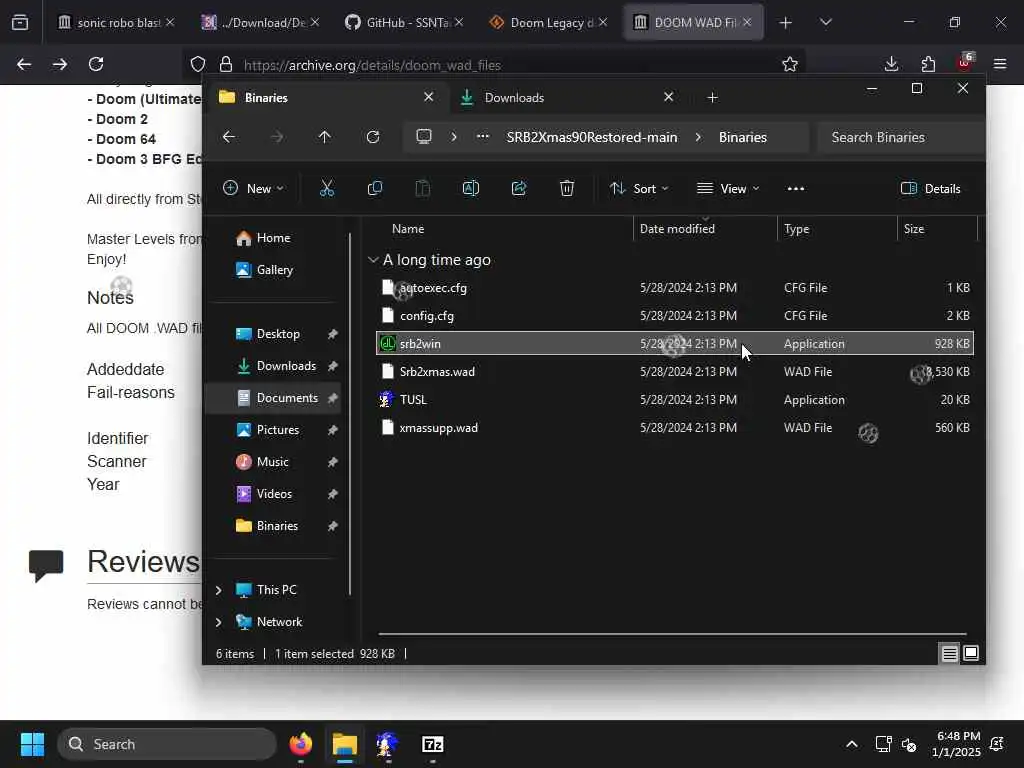List all Firefox tabs dropdown
Image resolution: width=1024 pixels, height=768 pixels.
(825, 23)
